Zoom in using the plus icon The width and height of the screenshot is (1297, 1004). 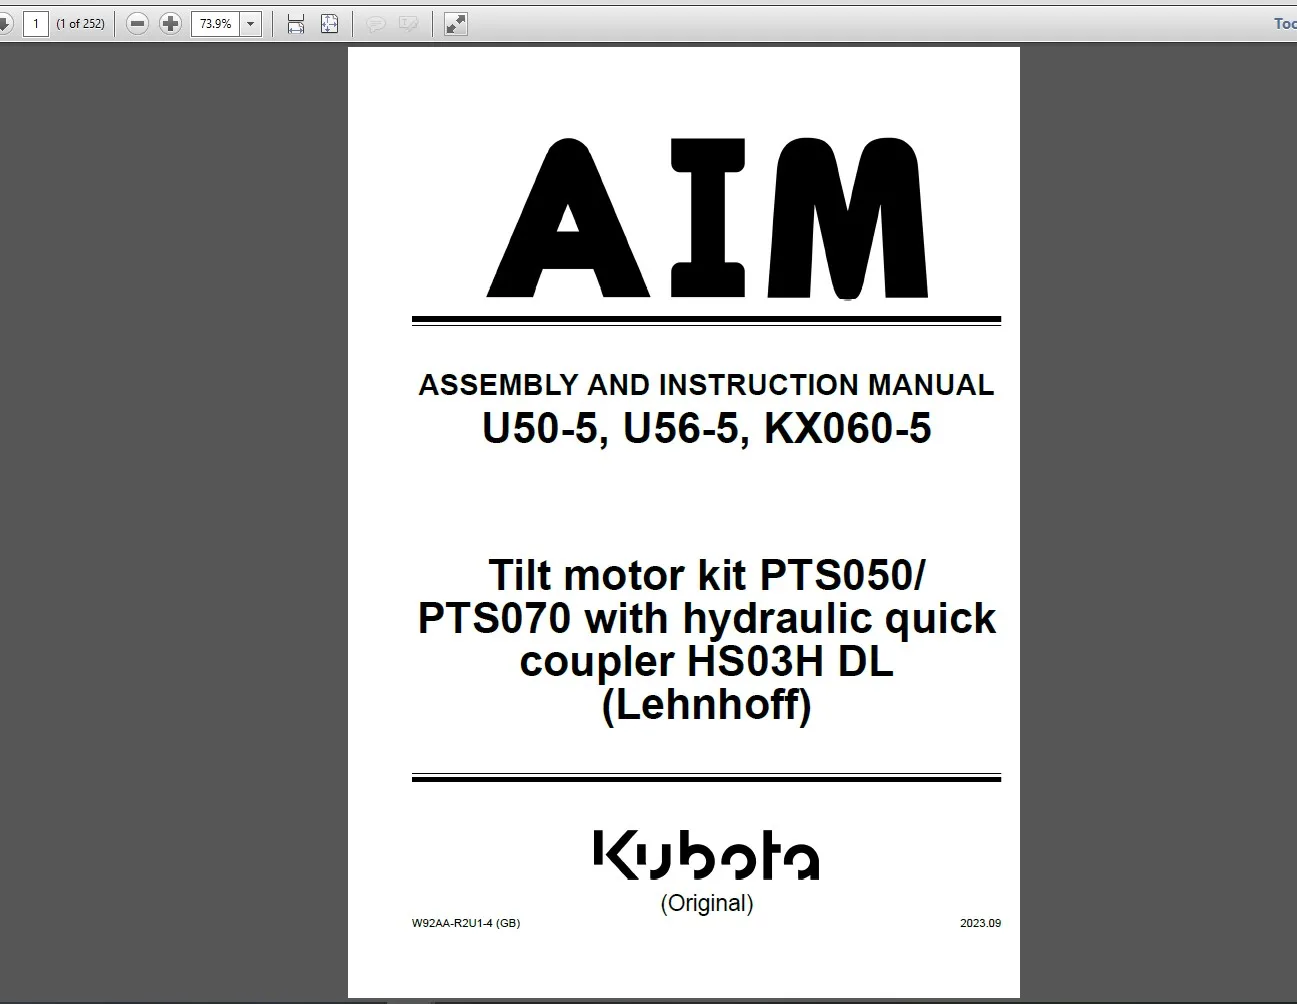coord(170,23)
